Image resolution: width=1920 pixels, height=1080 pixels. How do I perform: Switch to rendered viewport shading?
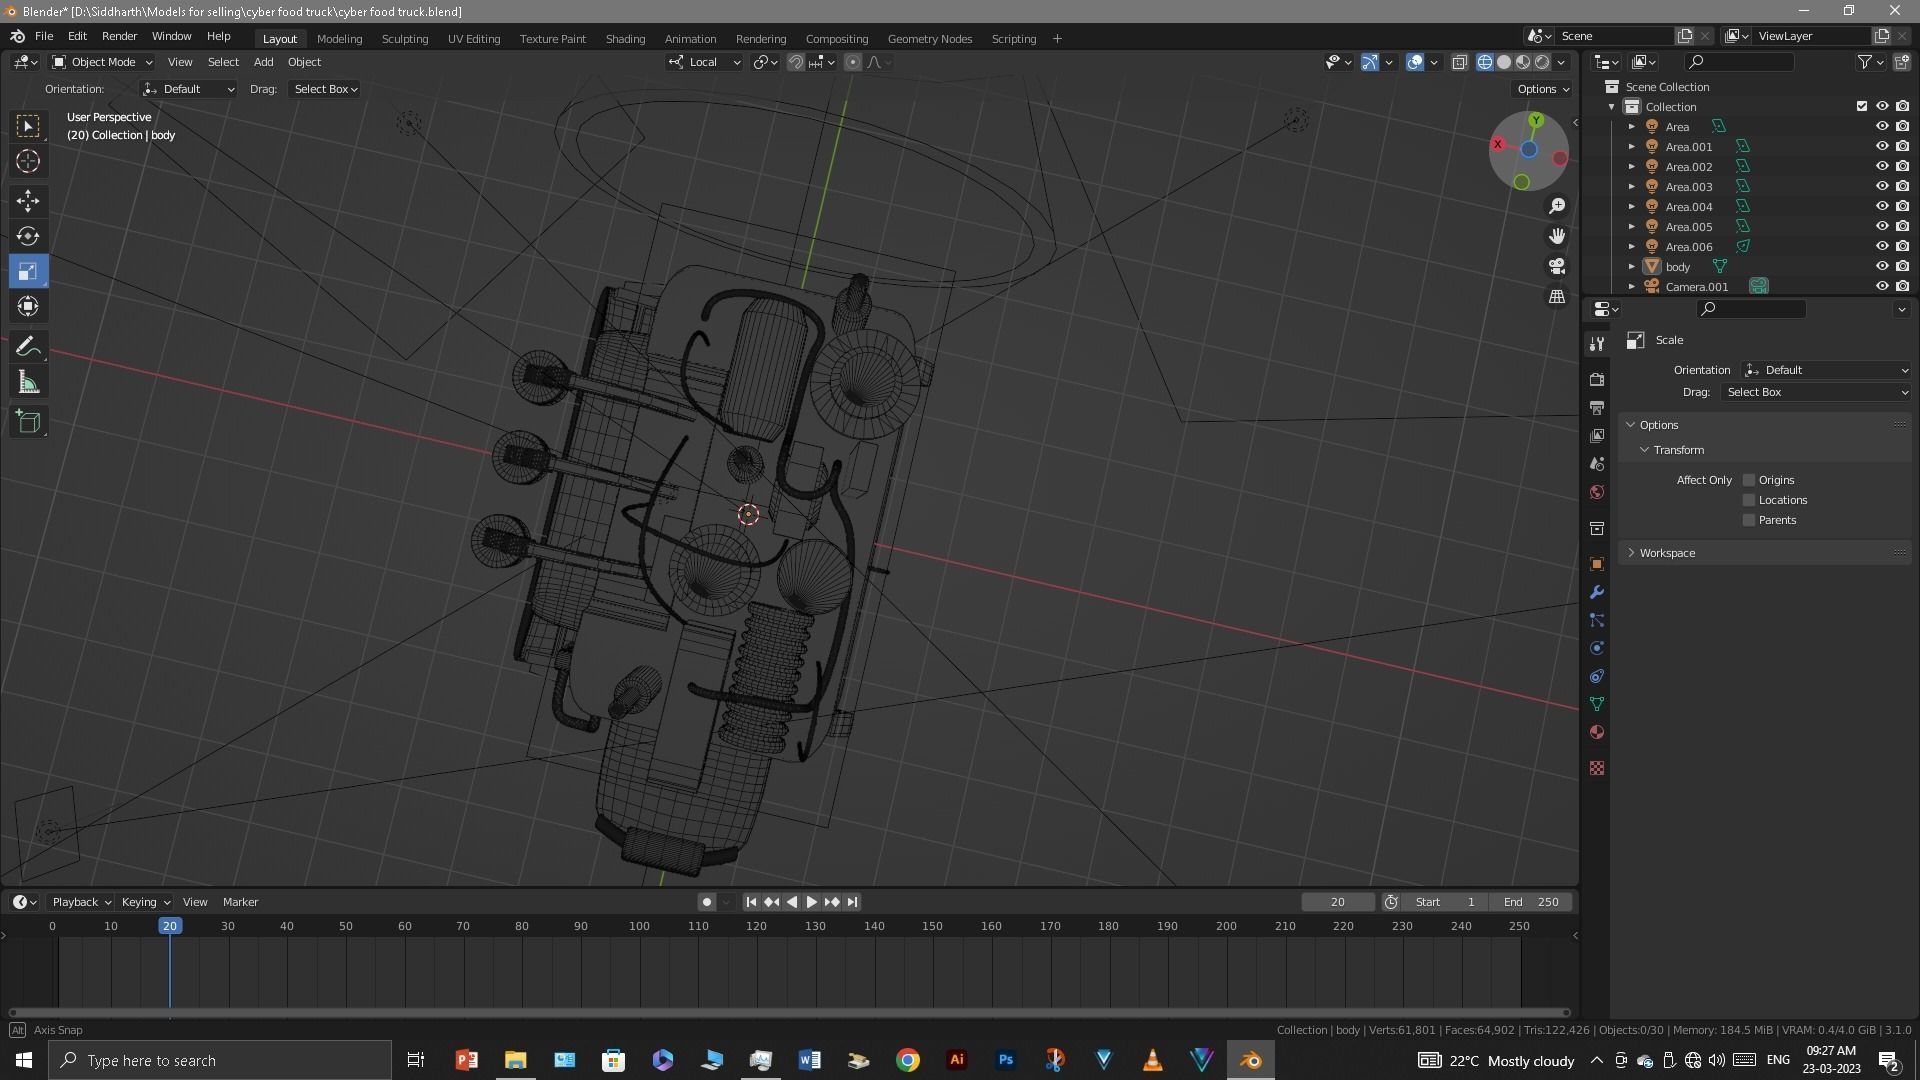tap(1542, 62)
